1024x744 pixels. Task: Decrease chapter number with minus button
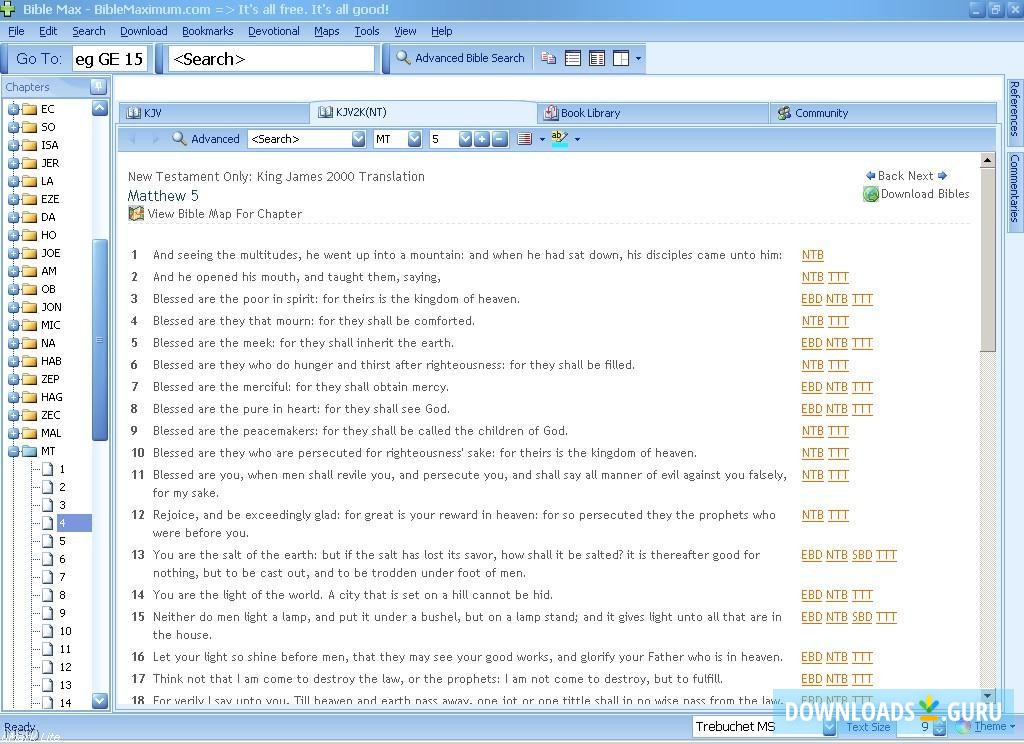click(498, 139)
